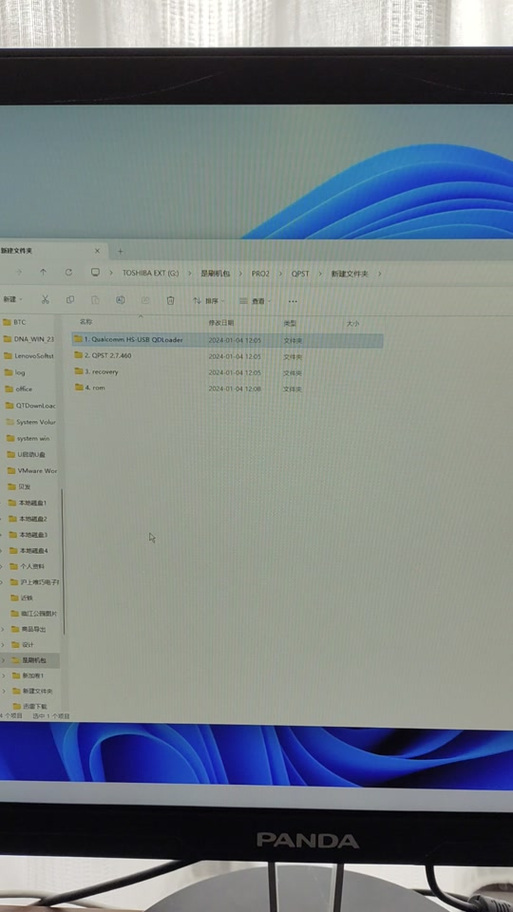Open the 查看 view dropdown
Screen dimensions: 513x912
click(x=255, y=301)
